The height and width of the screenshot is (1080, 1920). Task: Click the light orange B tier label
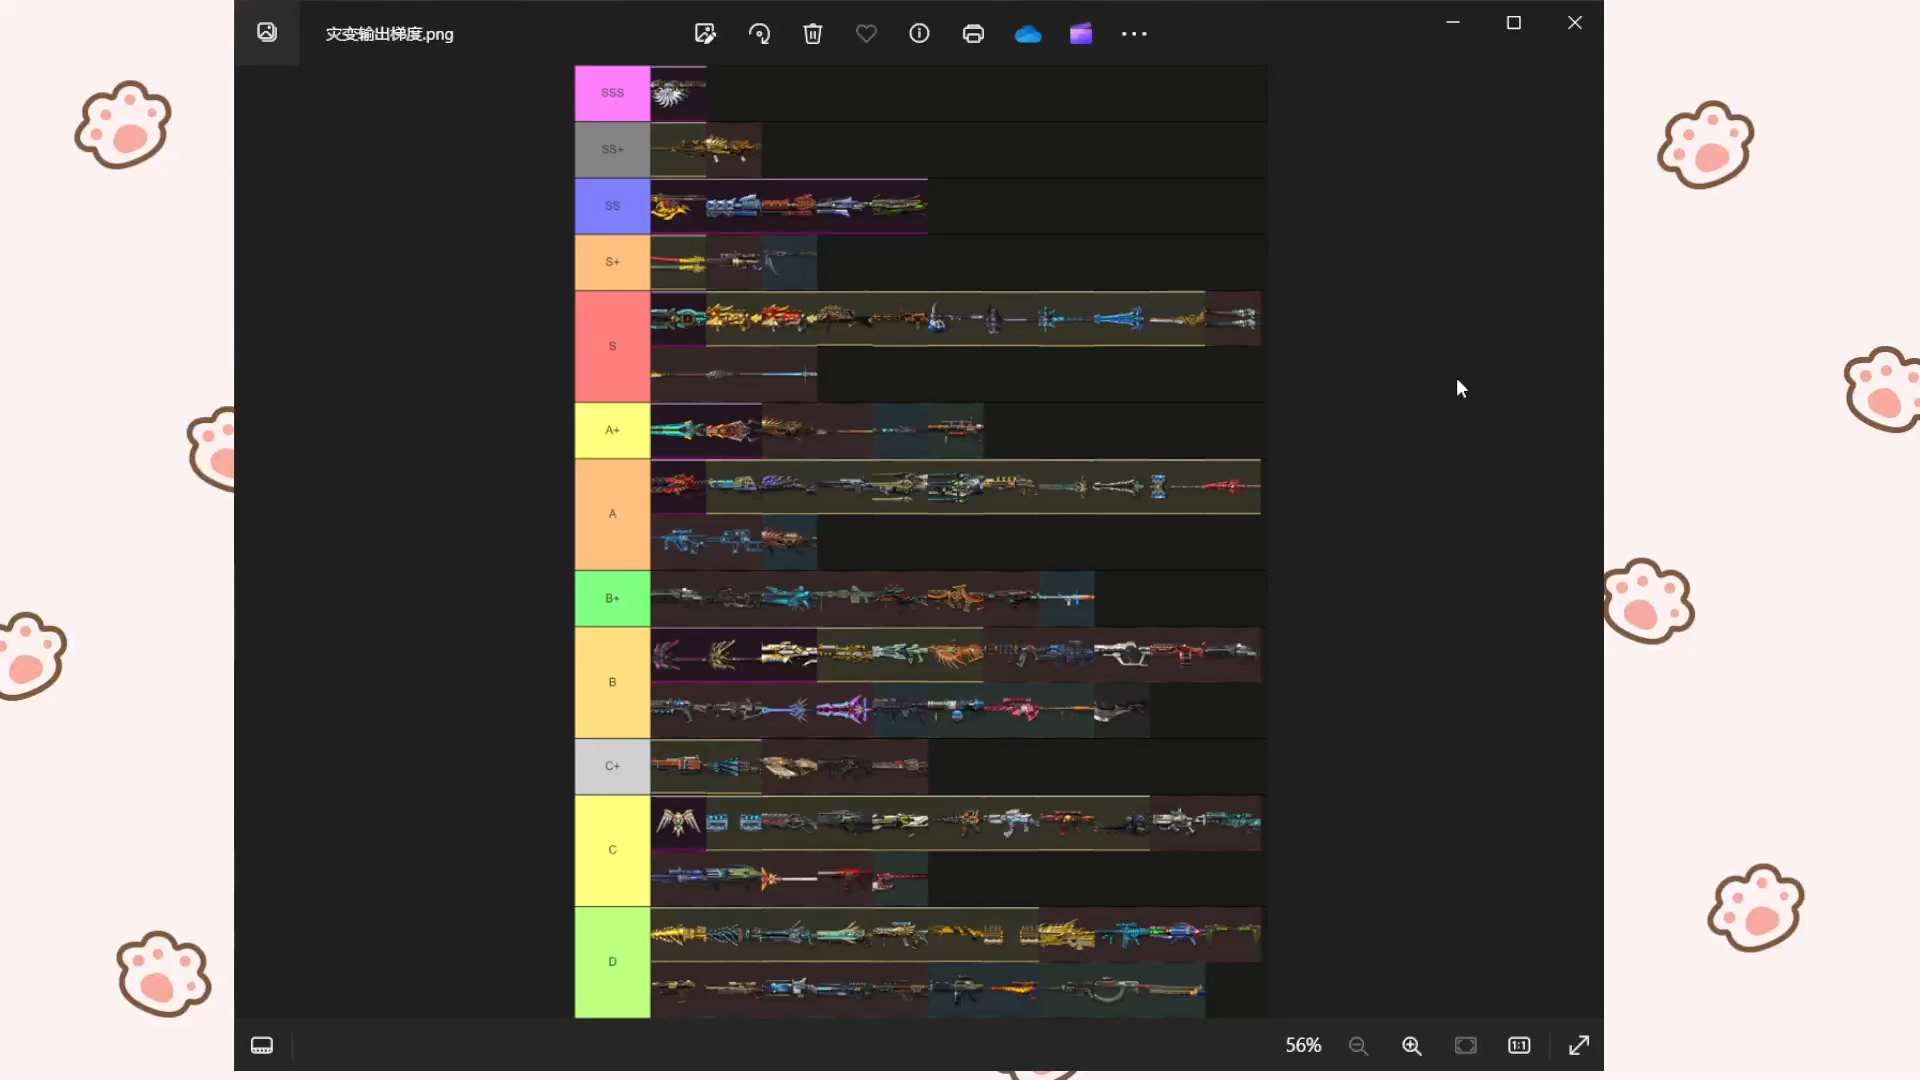(612, 682)
